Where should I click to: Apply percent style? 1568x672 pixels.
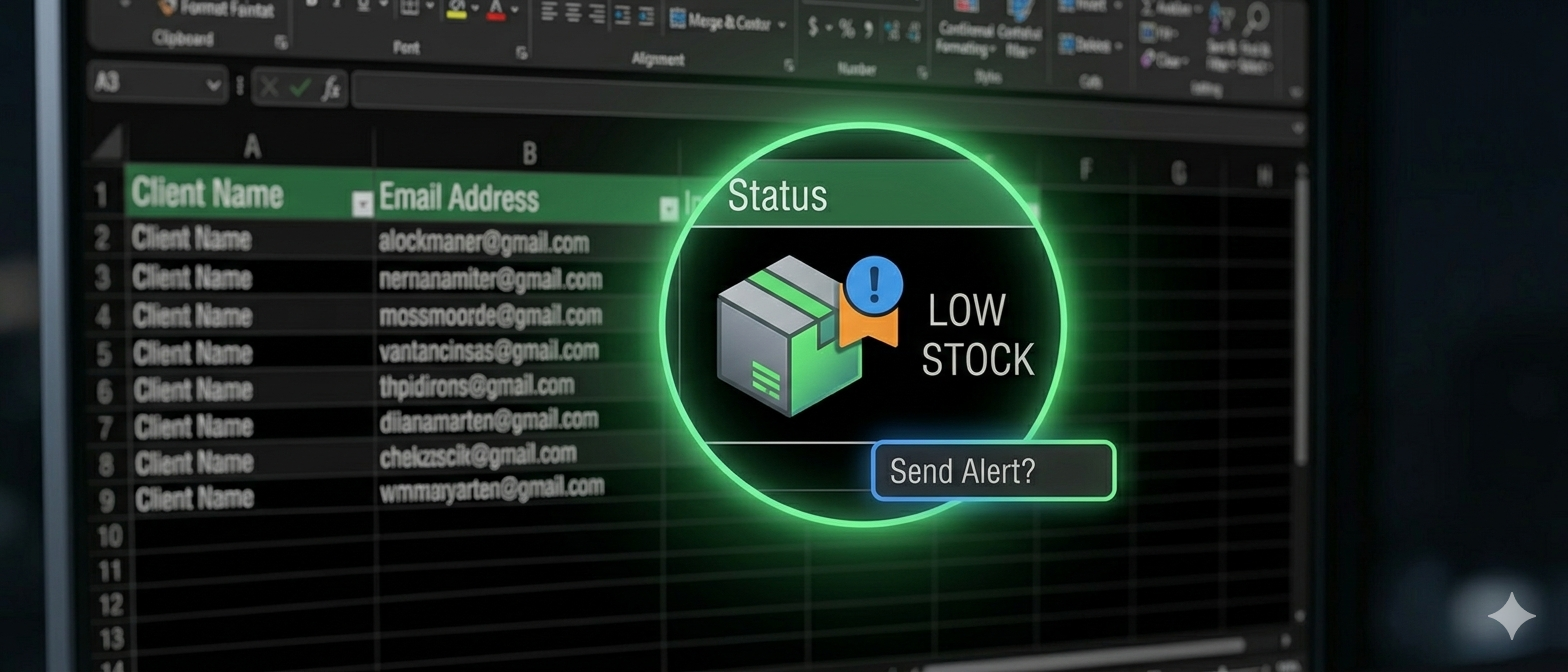[x=847, y=29]
